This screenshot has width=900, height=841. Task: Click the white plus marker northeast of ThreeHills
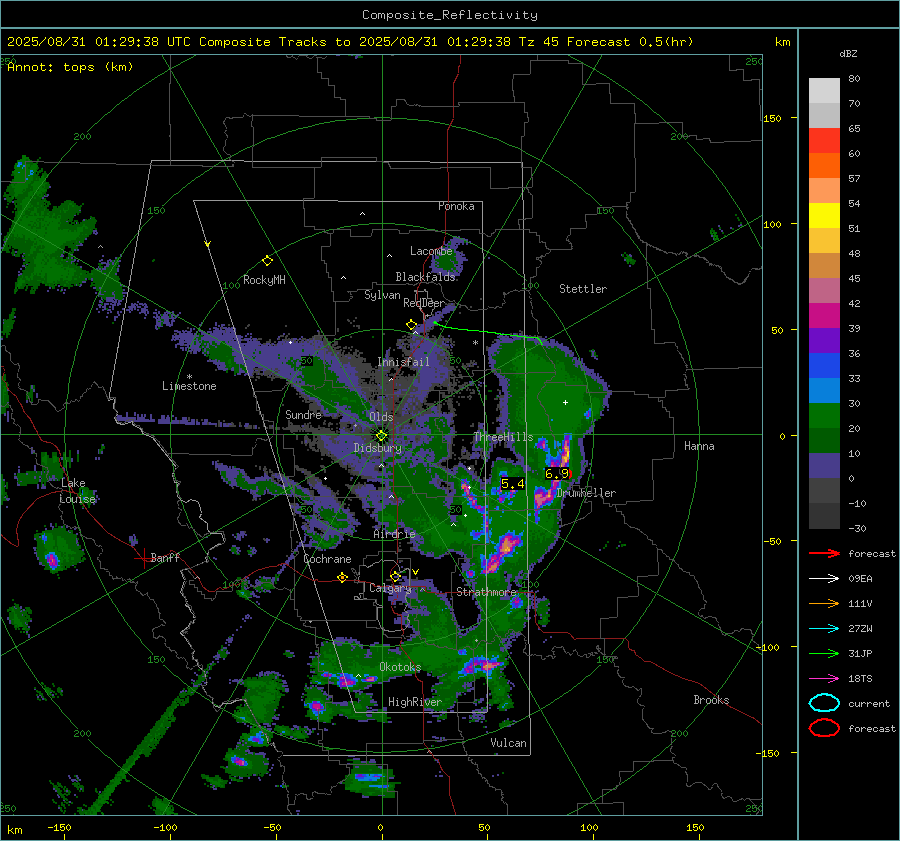click(565, 402)
